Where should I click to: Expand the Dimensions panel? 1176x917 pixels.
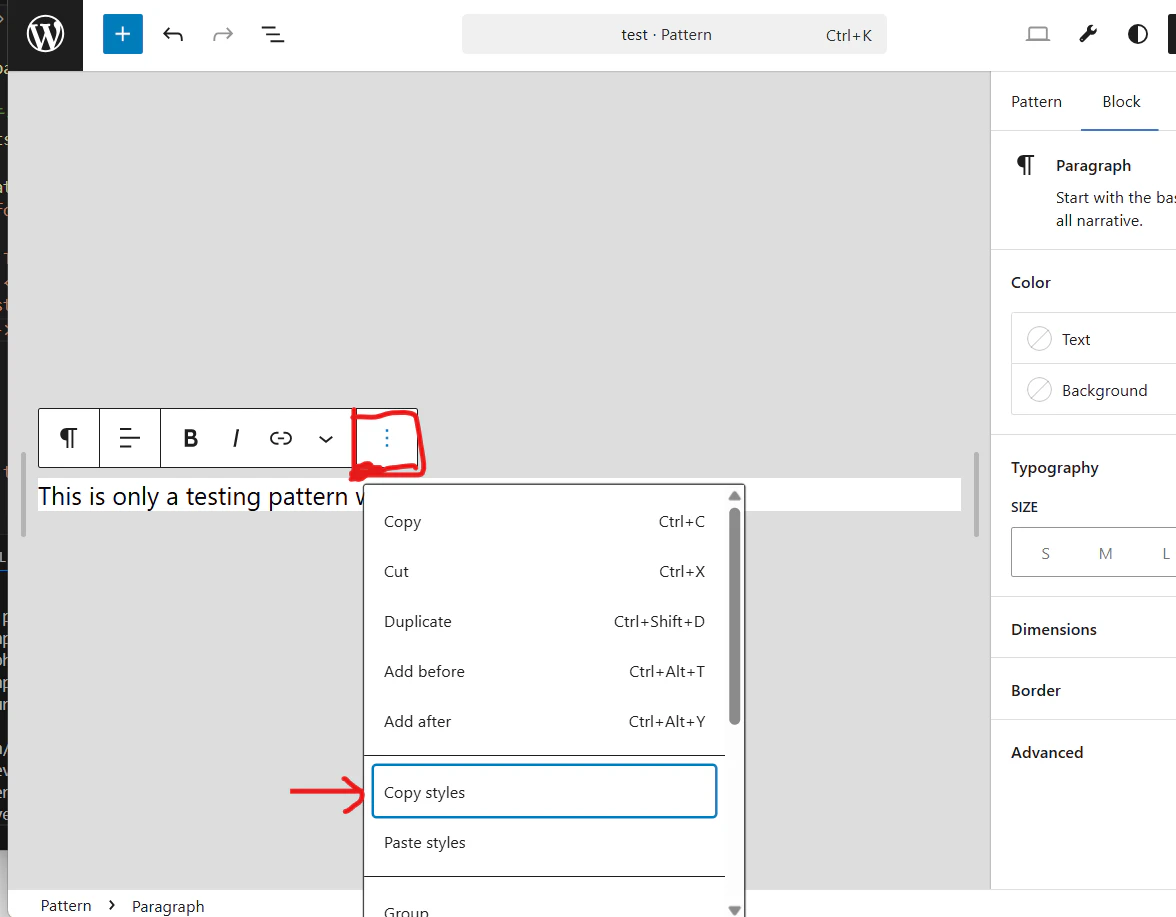click(x=1083, y=629)
